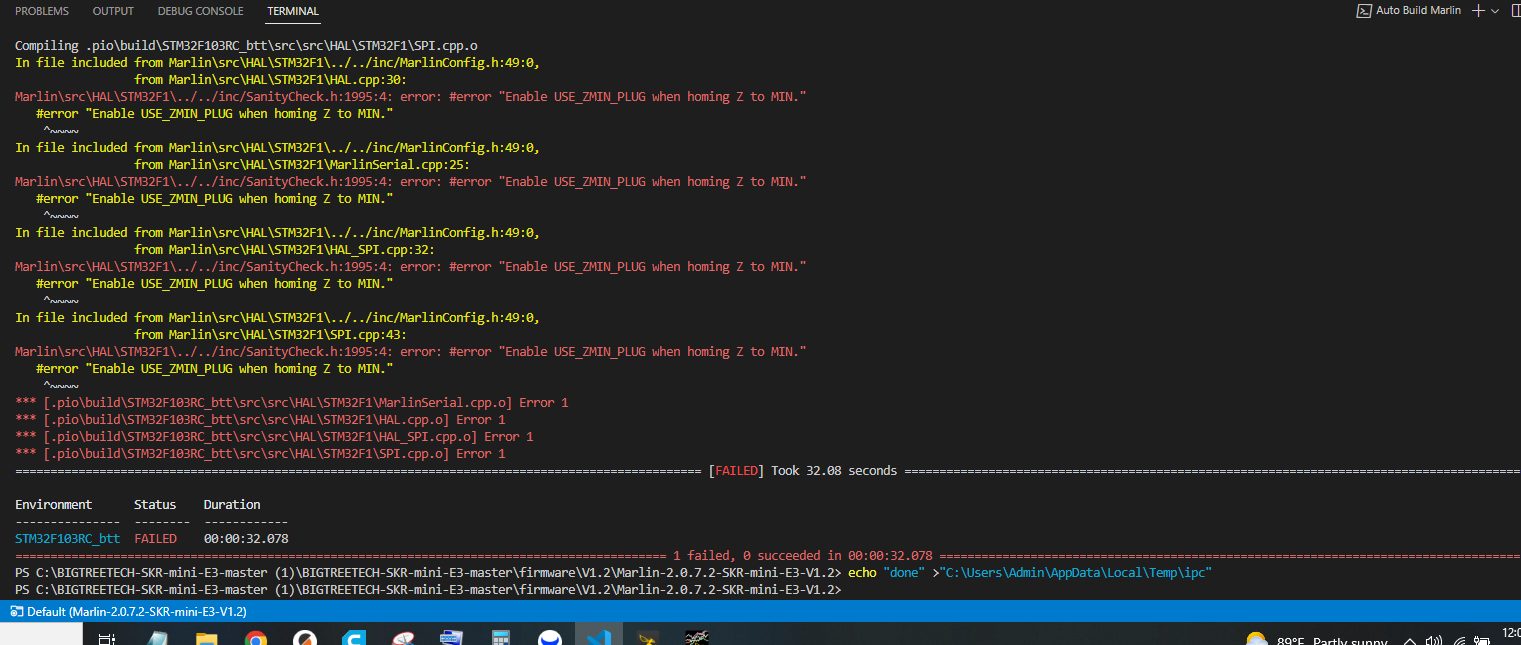This screenshot has height=645, width=1521.
Task: Click the HAL.cpp.o] Error 1 line
Action: point(260,419)
